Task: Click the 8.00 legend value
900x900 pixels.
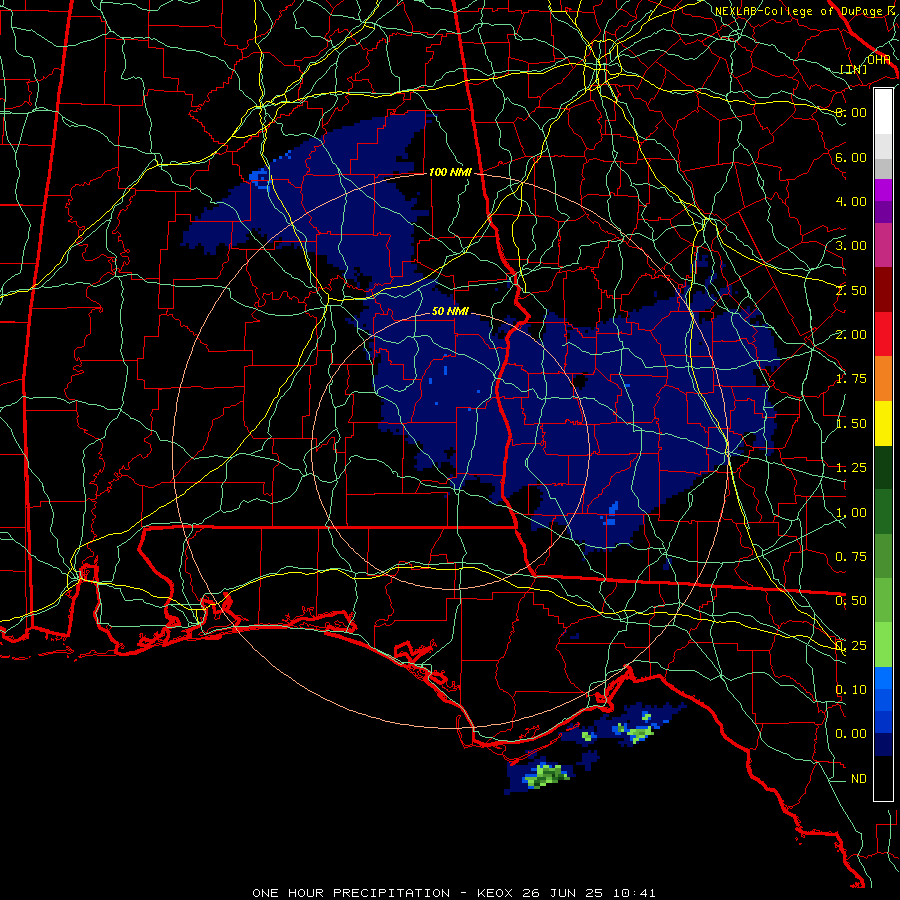Action: [x=851, y=112]
